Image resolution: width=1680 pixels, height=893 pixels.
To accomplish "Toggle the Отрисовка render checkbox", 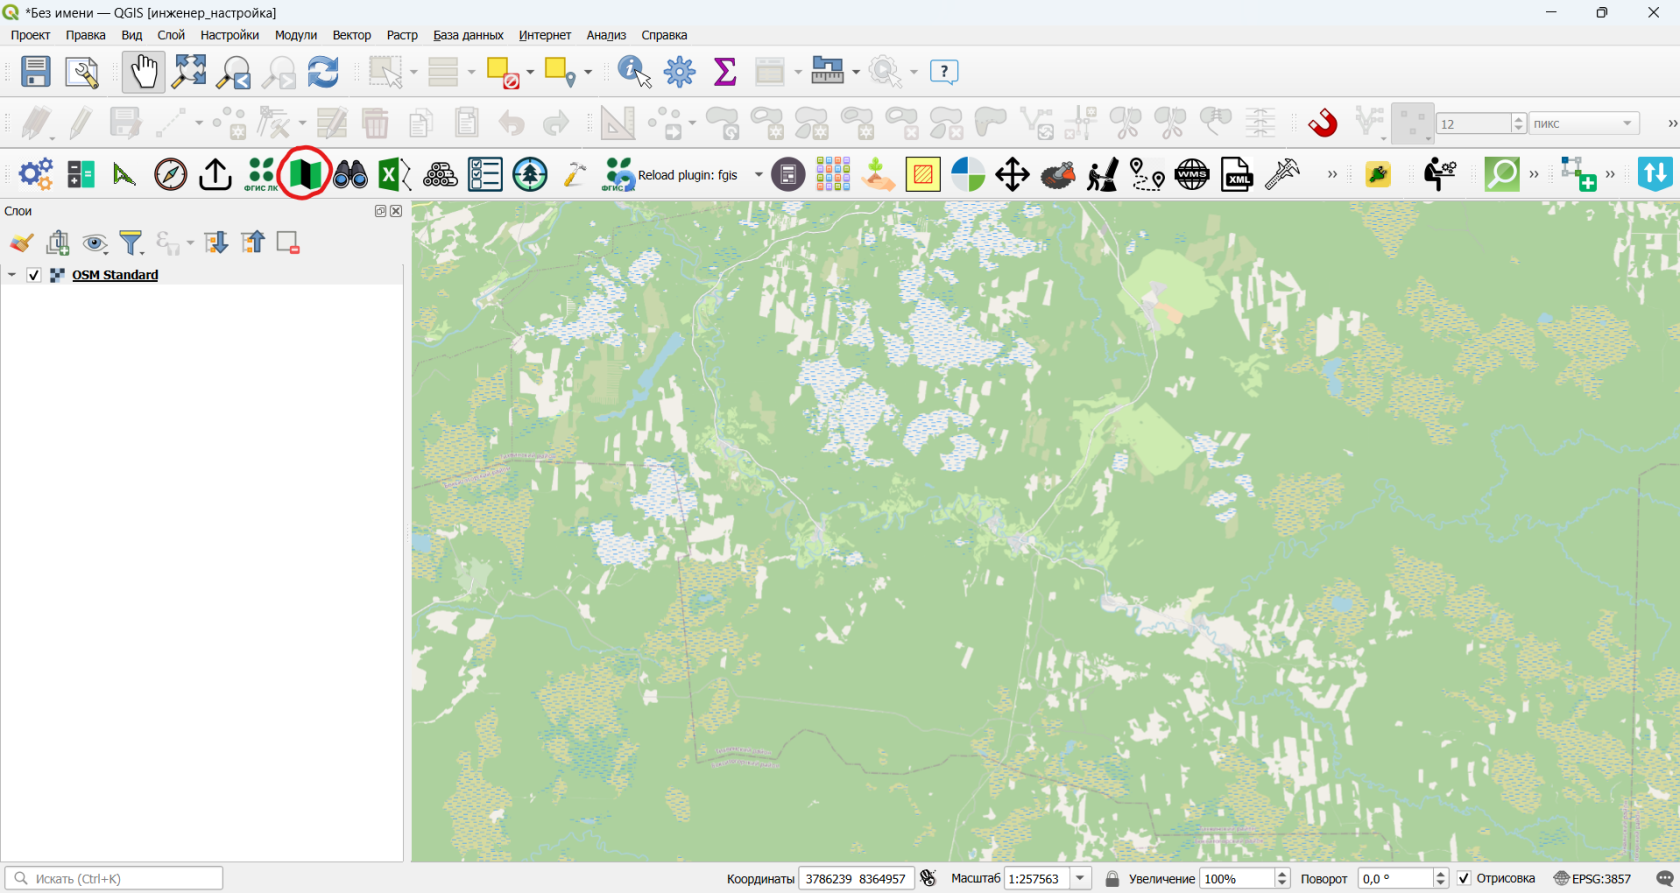I will tap(1464, 878).
